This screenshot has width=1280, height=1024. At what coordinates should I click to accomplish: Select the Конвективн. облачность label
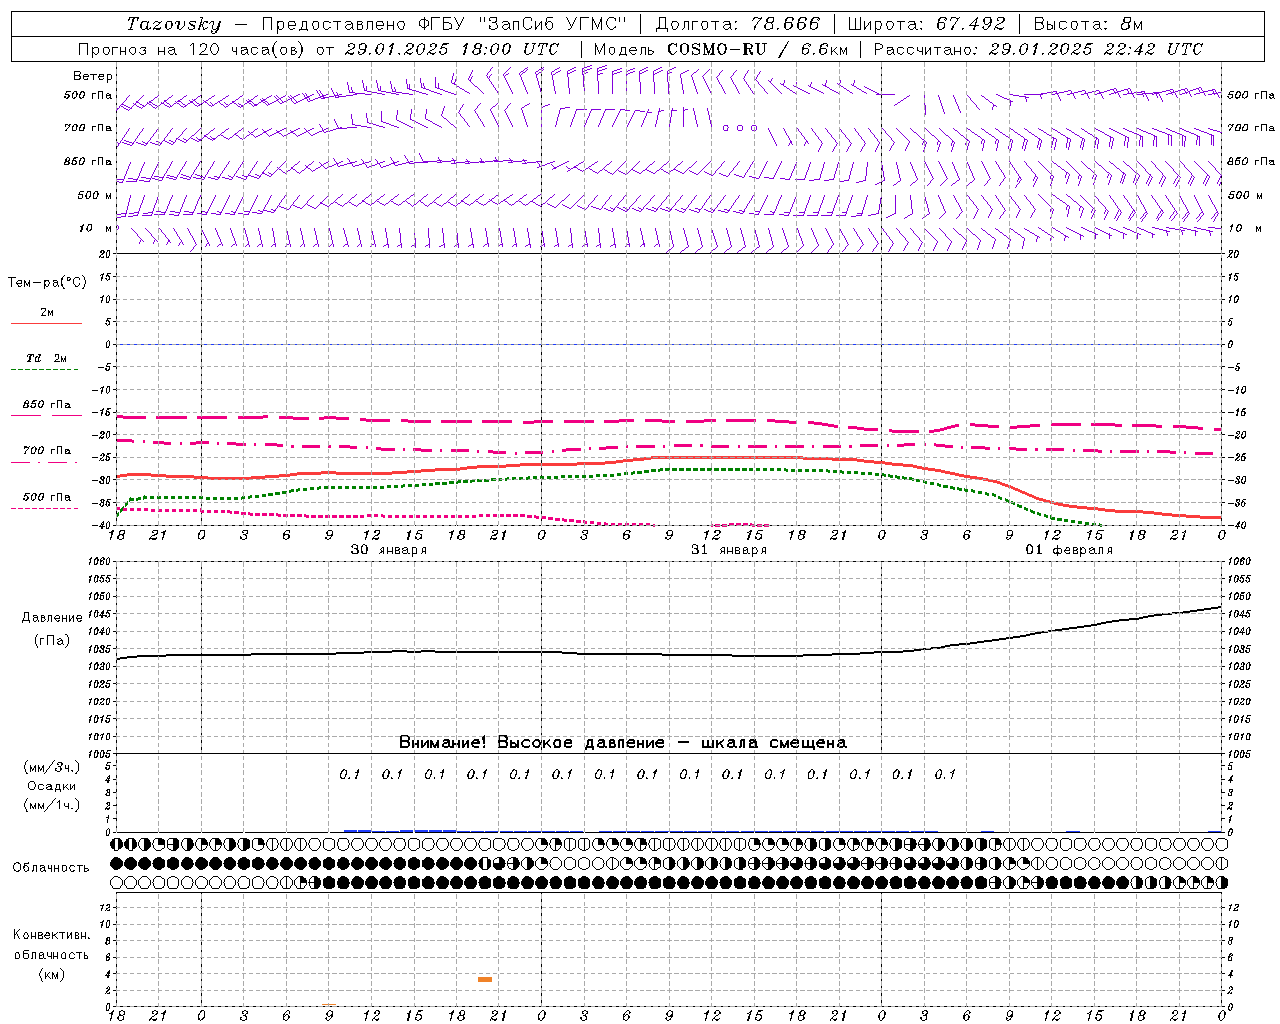click(x=51, y=945)
